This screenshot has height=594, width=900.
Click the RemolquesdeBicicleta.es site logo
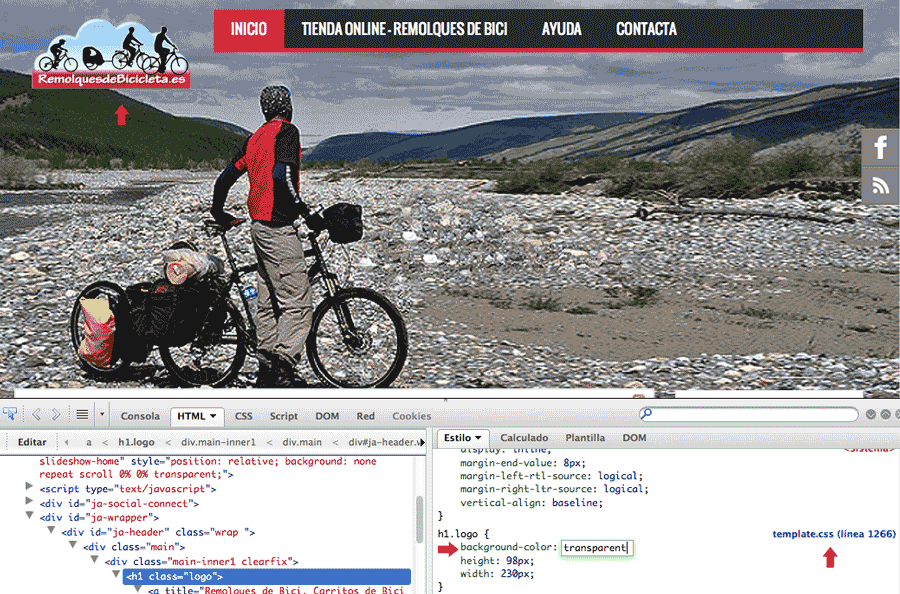(111, 55)
